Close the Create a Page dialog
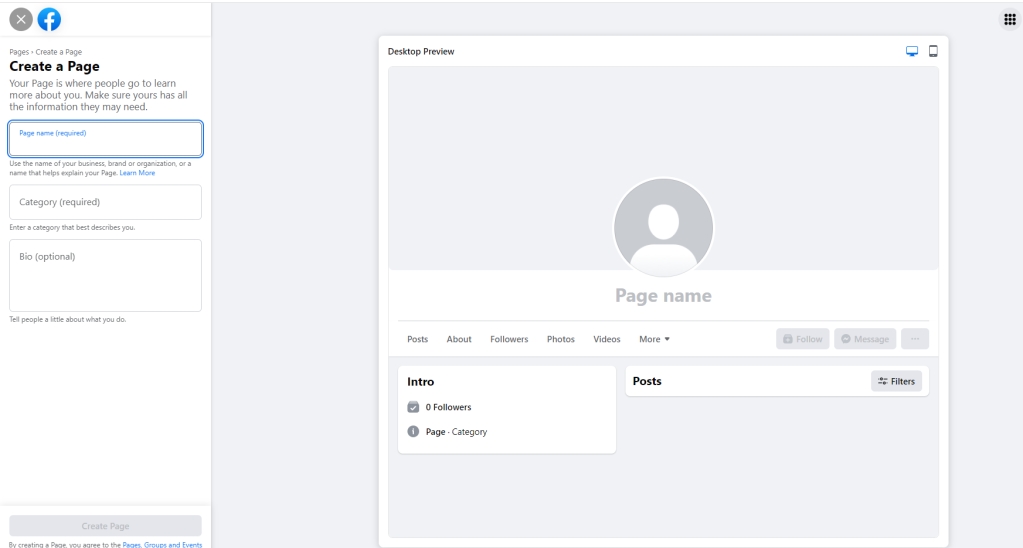1023x548 pixels. [x=21, y=20]
